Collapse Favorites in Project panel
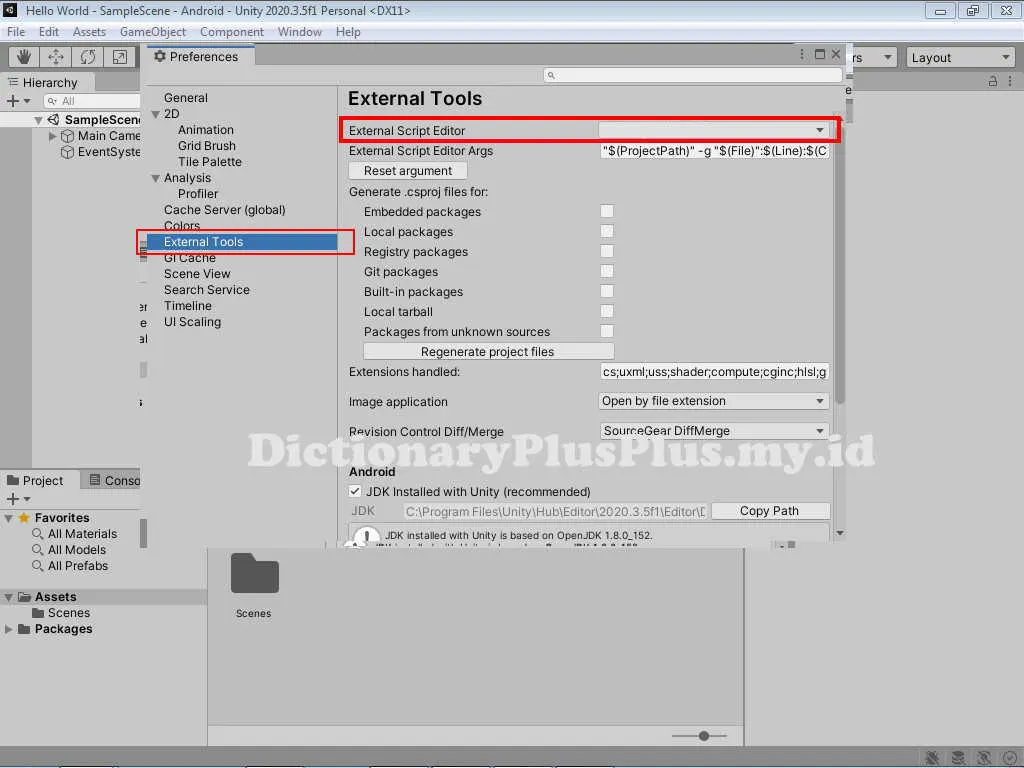The height and width of the screenshot is (768, 1024). [x=8, y=518]
